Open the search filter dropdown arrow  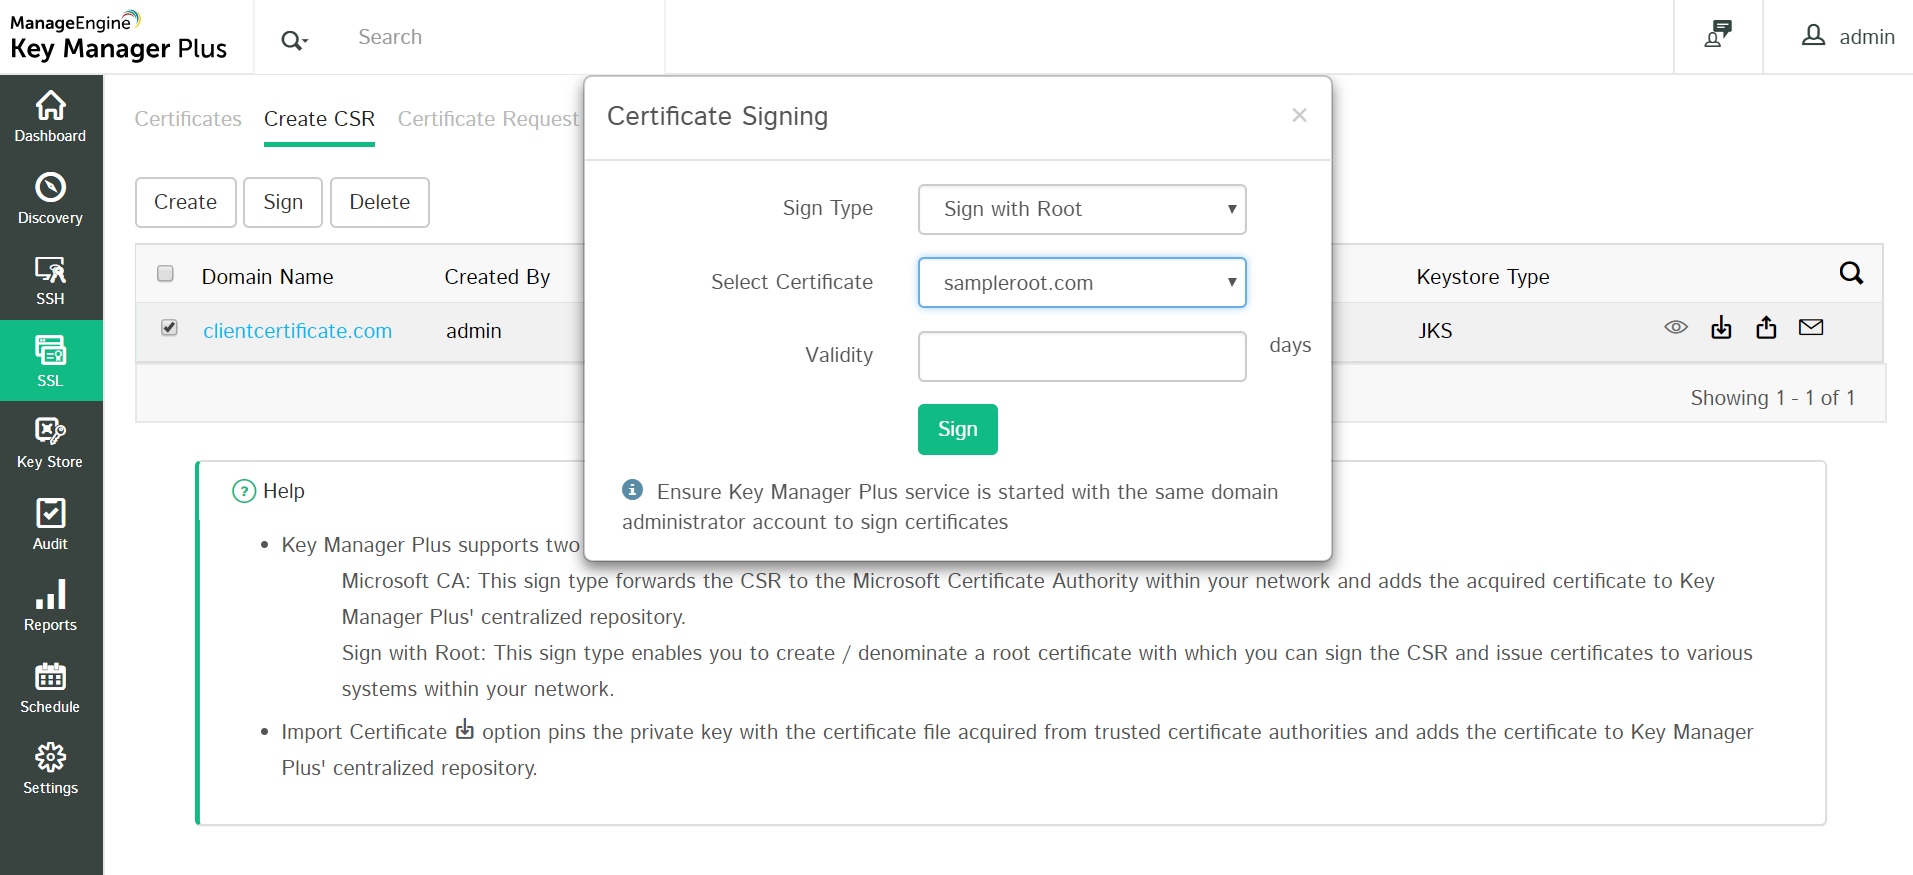click(x=295, y=40)
